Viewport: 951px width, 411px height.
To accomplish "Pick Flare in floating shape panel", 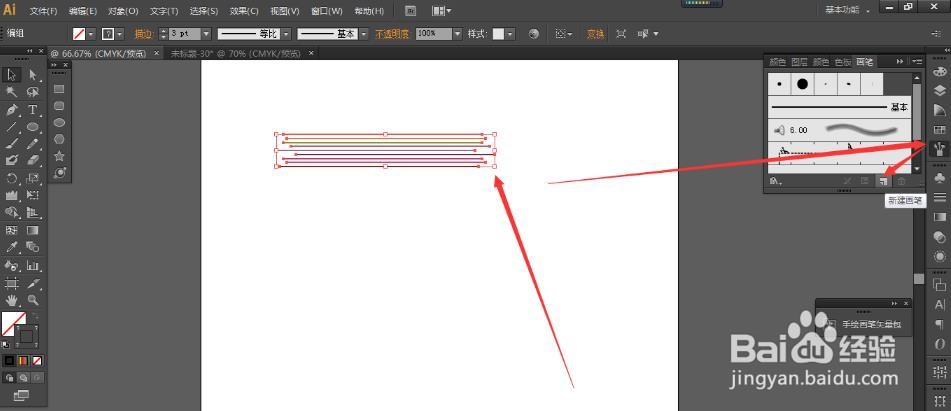I will [59, 173].
